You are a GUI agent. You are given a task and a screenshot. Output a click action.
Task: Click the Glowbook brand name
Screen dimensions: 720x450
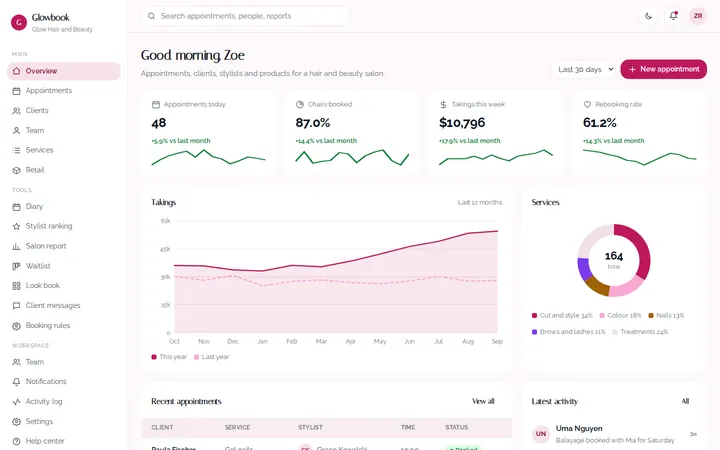point(51,17)
